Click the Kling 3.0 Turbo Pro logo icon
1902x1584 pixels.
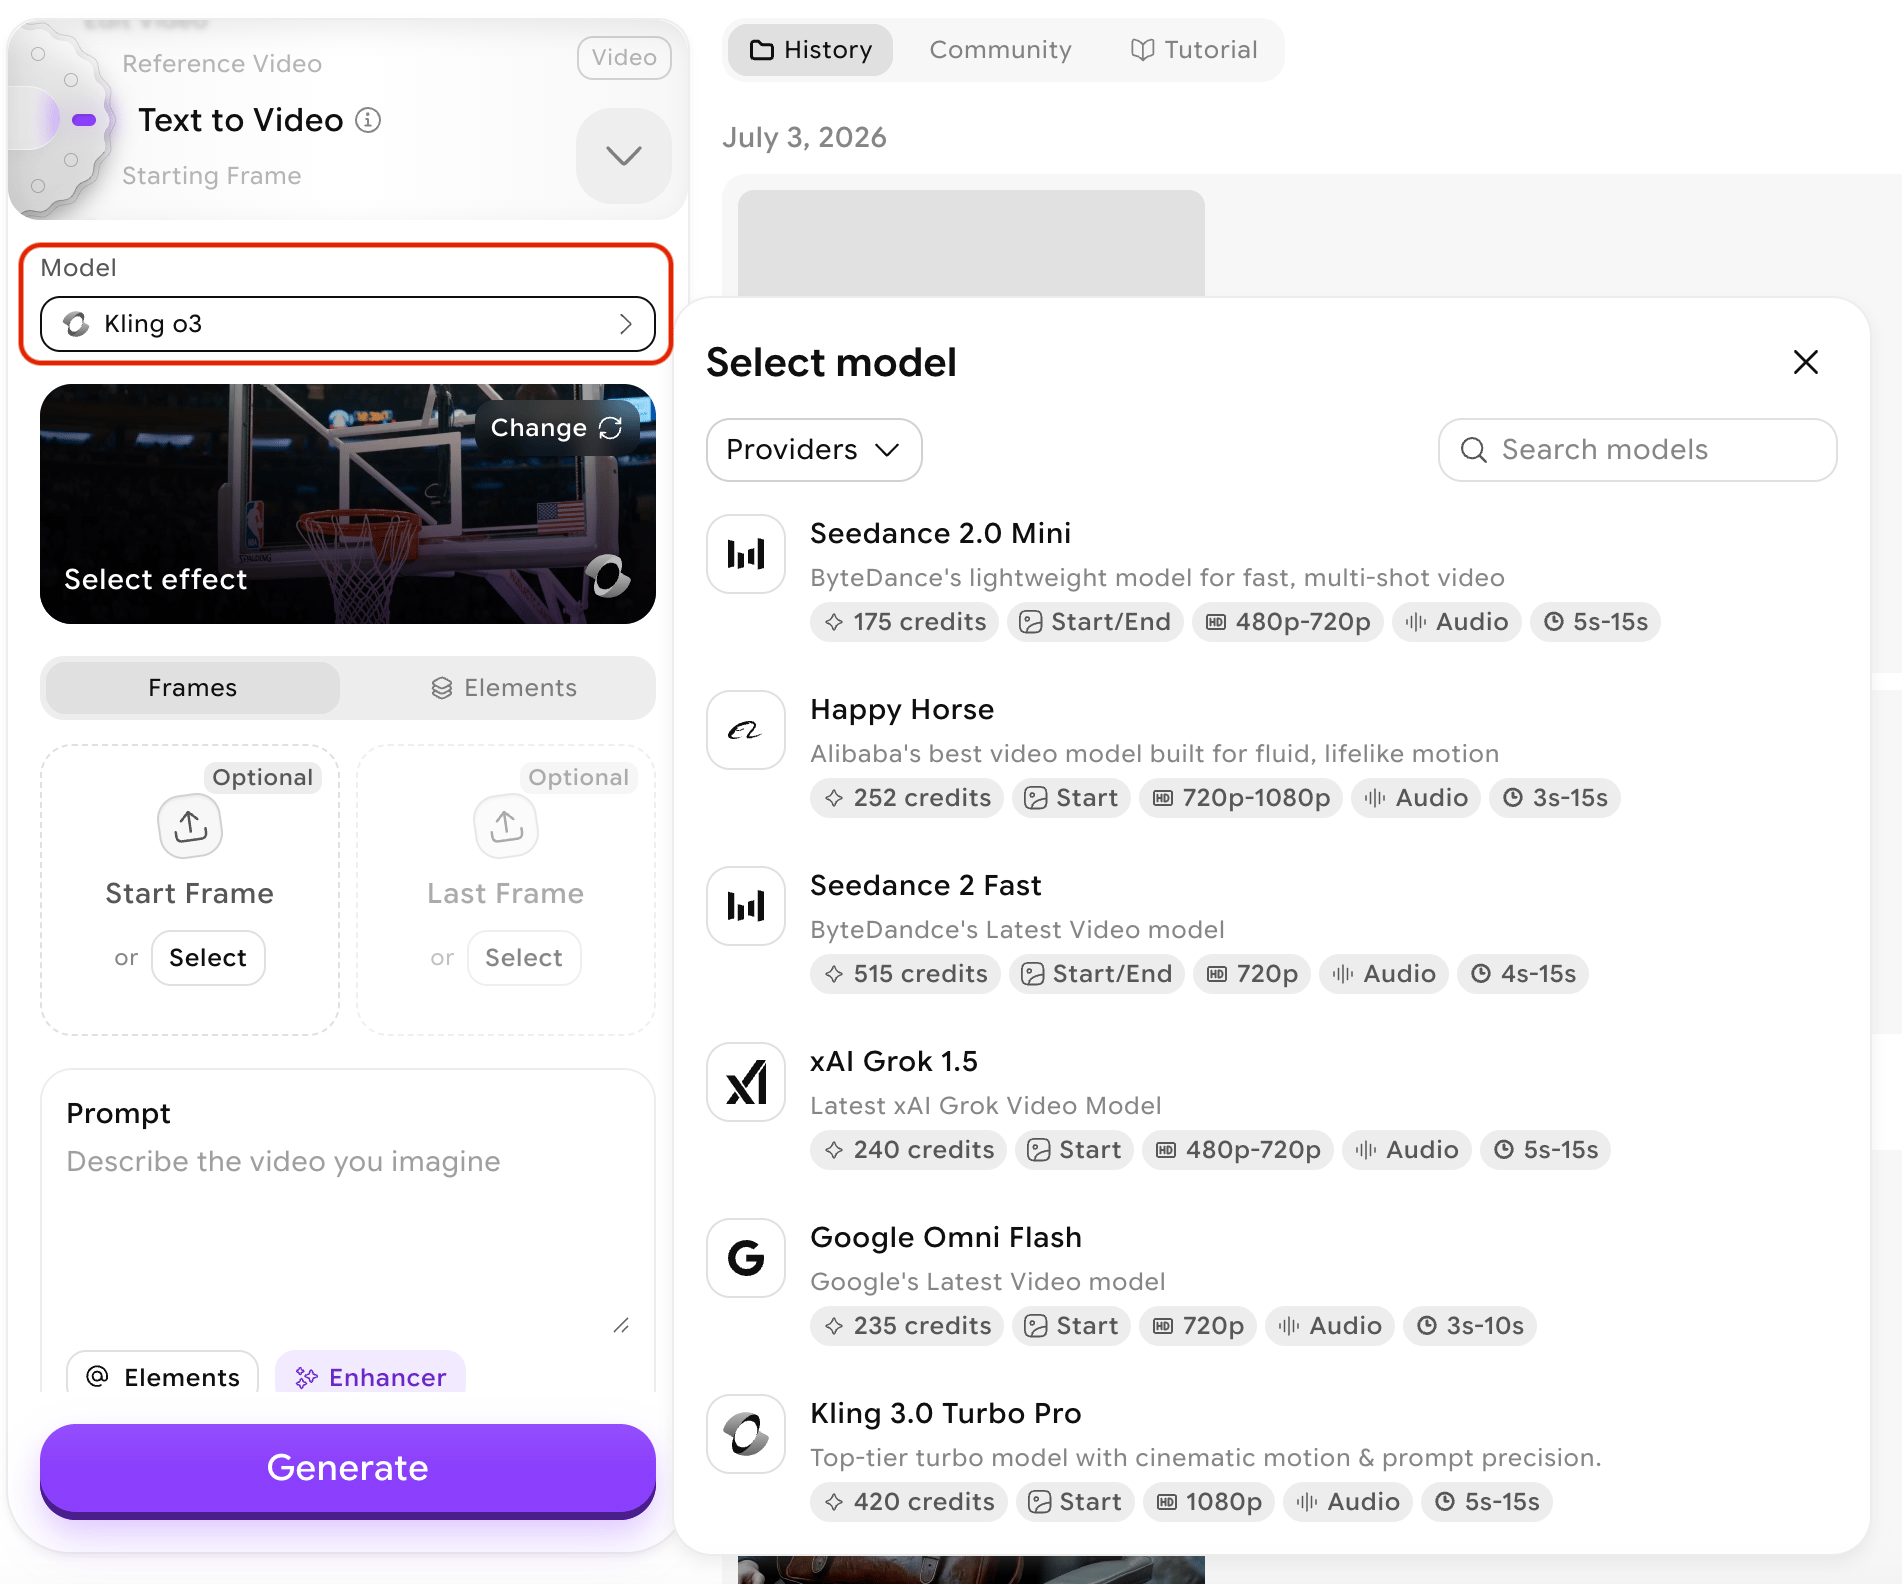tap(746, 1434)
